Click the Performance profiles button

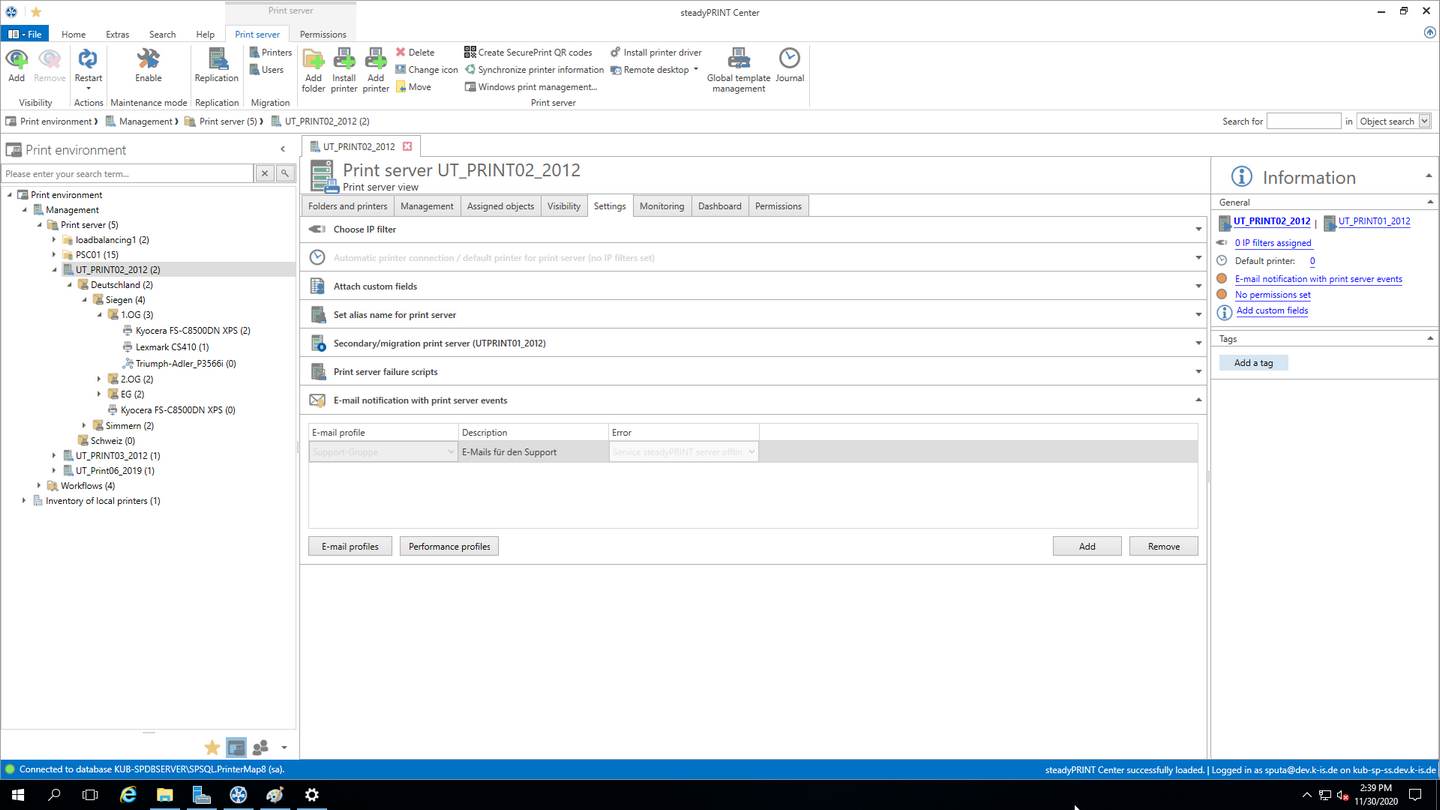449,546
